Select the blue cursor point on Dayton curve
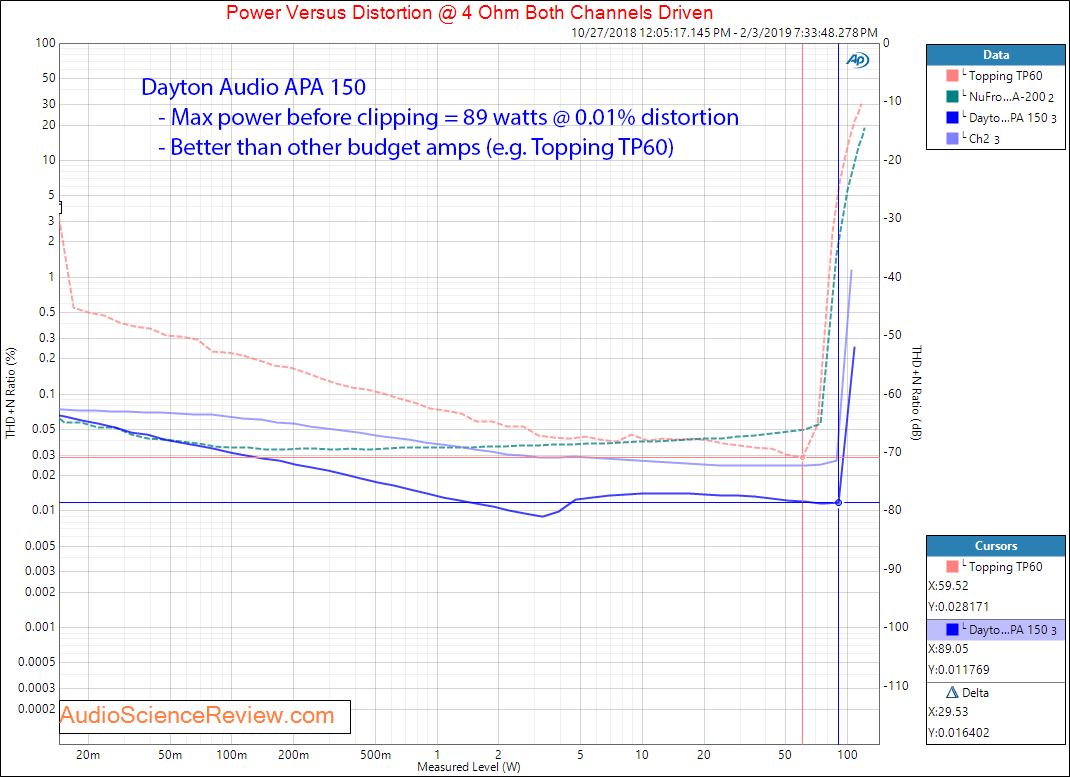Screen dimensions: 1070x777 coord(839,503)
